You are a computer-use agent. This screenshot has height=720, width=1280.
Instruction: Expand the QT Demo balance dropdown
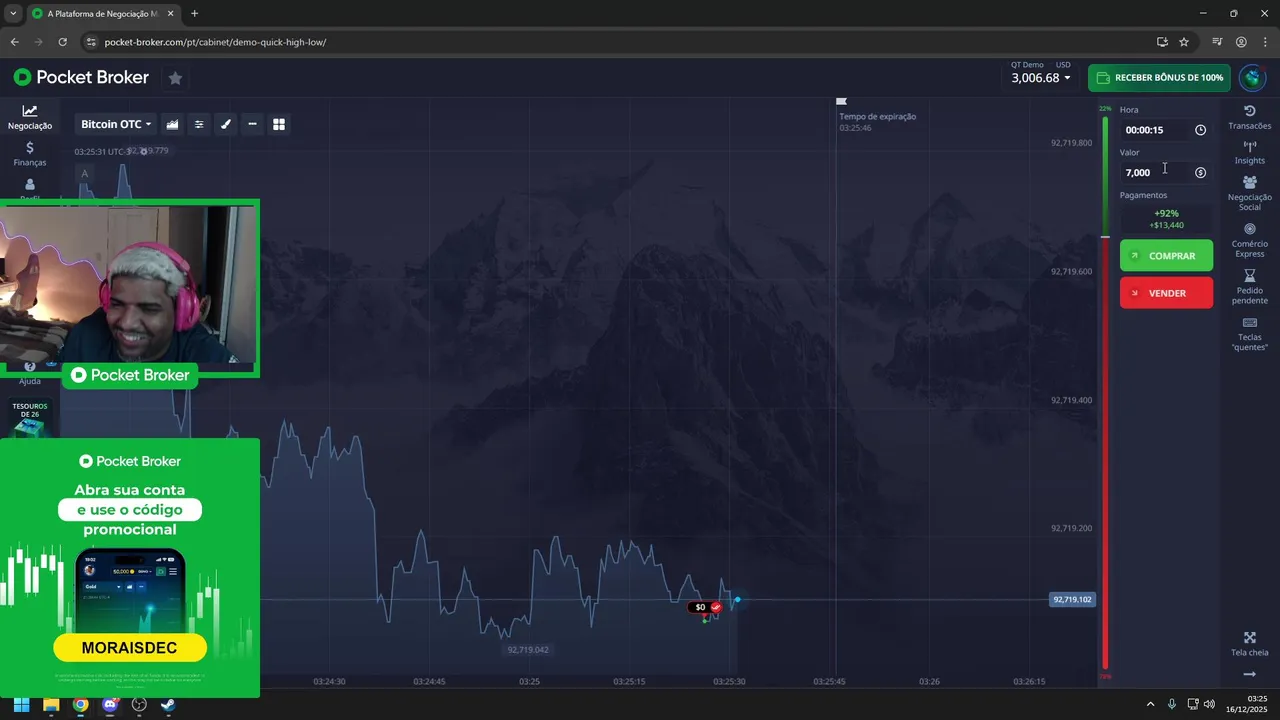pos(1040,73)
